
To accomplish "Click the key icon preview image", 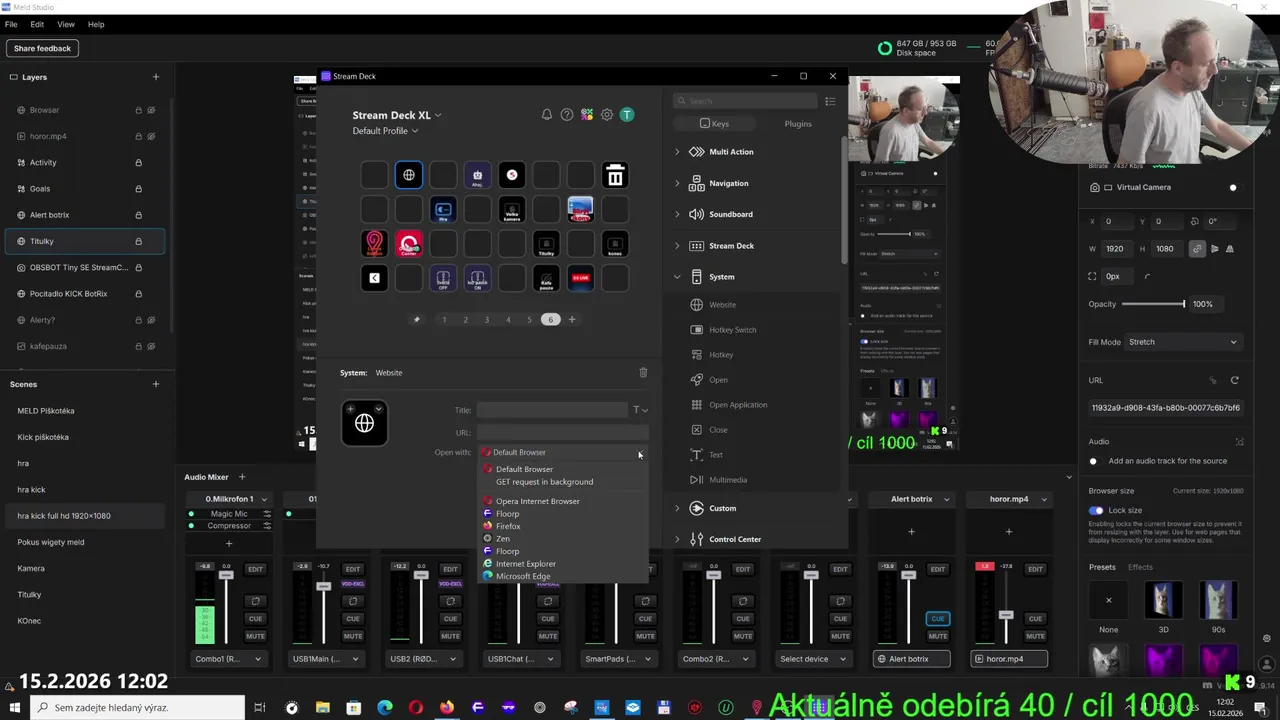I will tap(364, 423).
